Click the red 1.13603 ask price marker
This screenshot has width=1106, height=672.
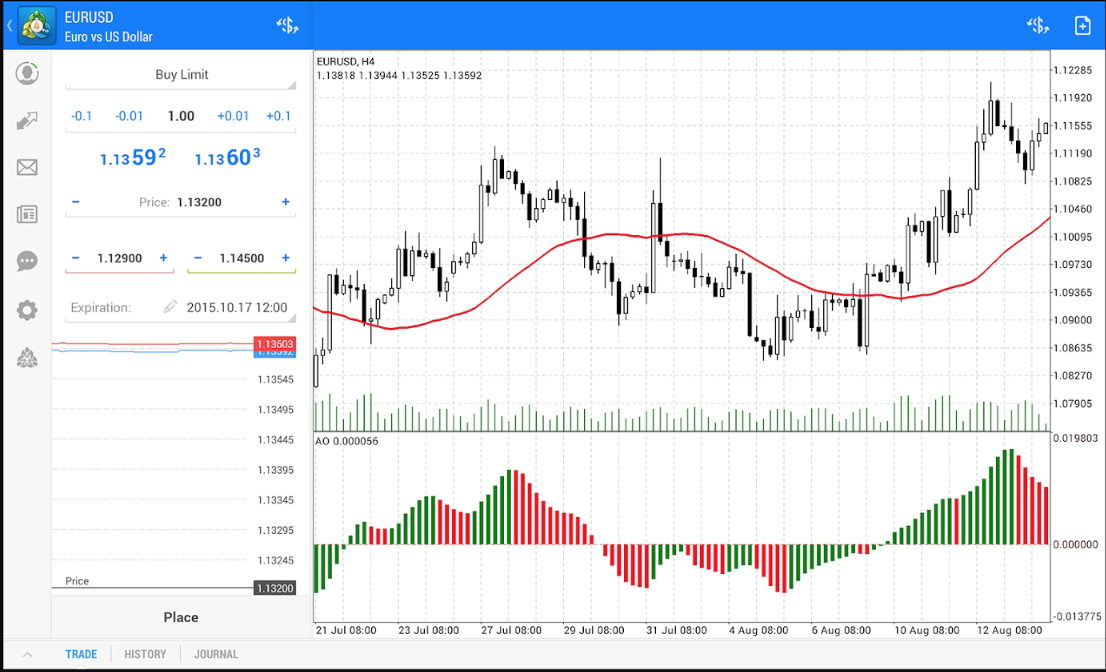coord(274,343)
